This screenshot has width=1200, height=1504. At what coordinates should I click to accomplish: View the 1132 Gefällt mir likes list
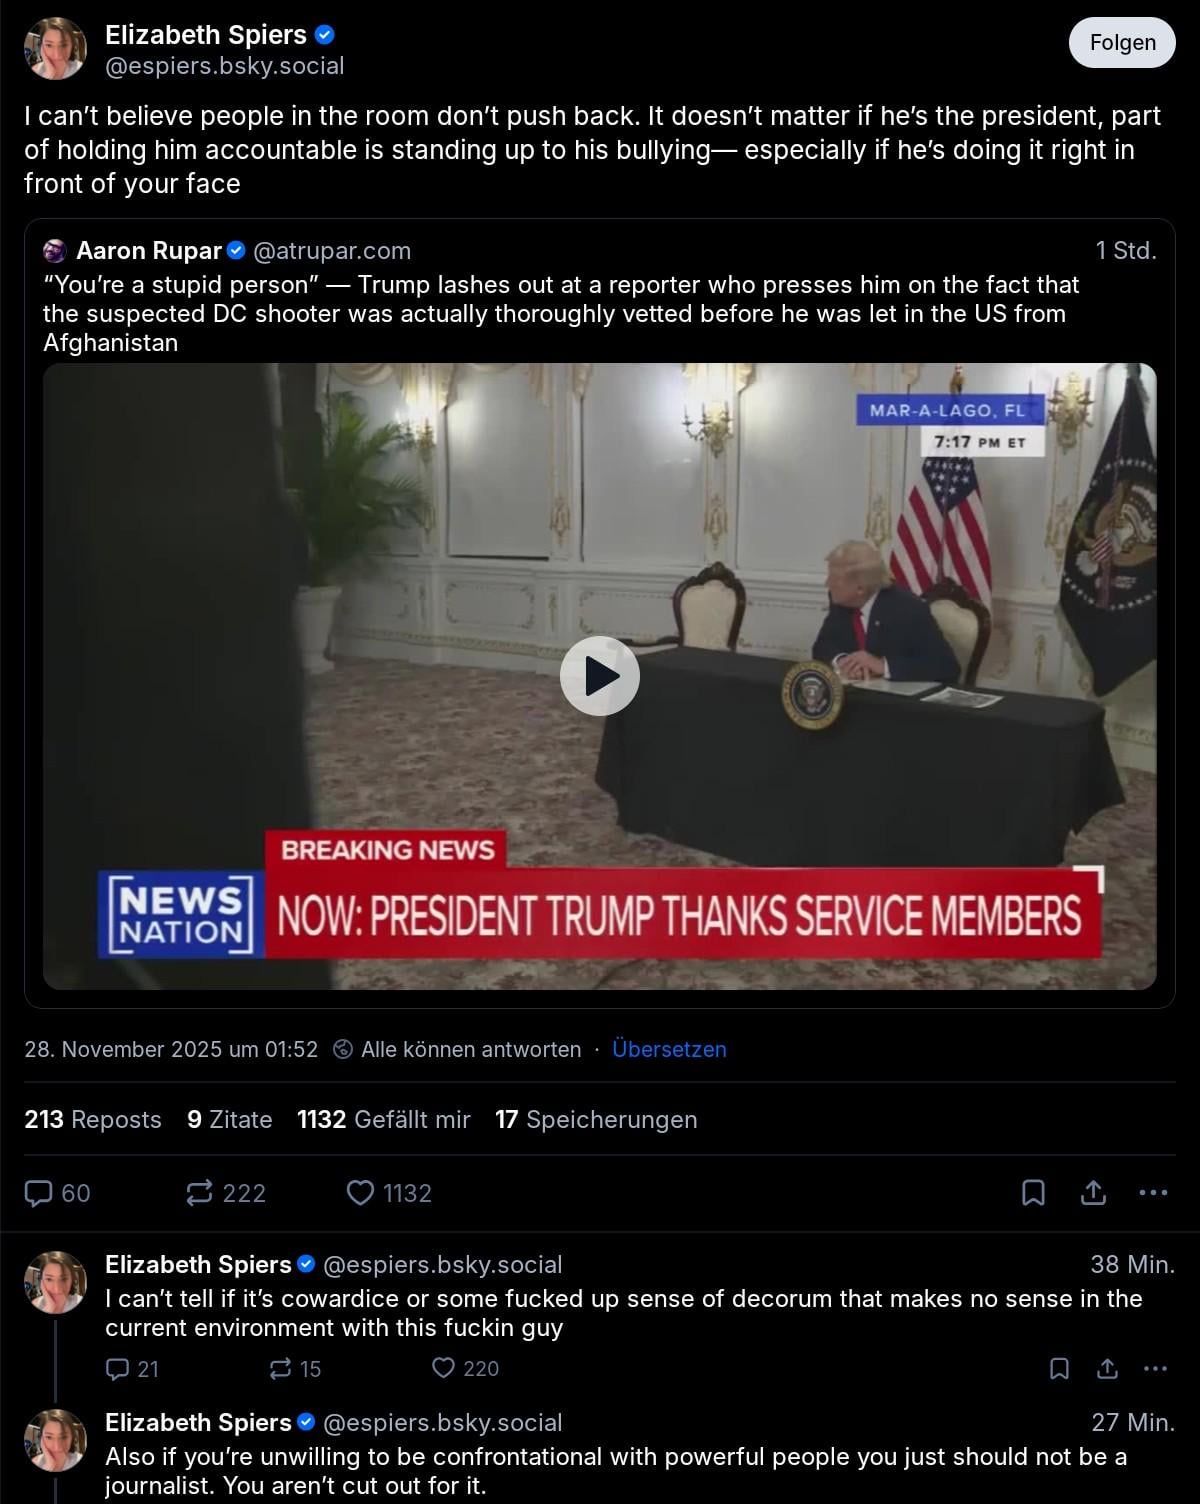383,1119
